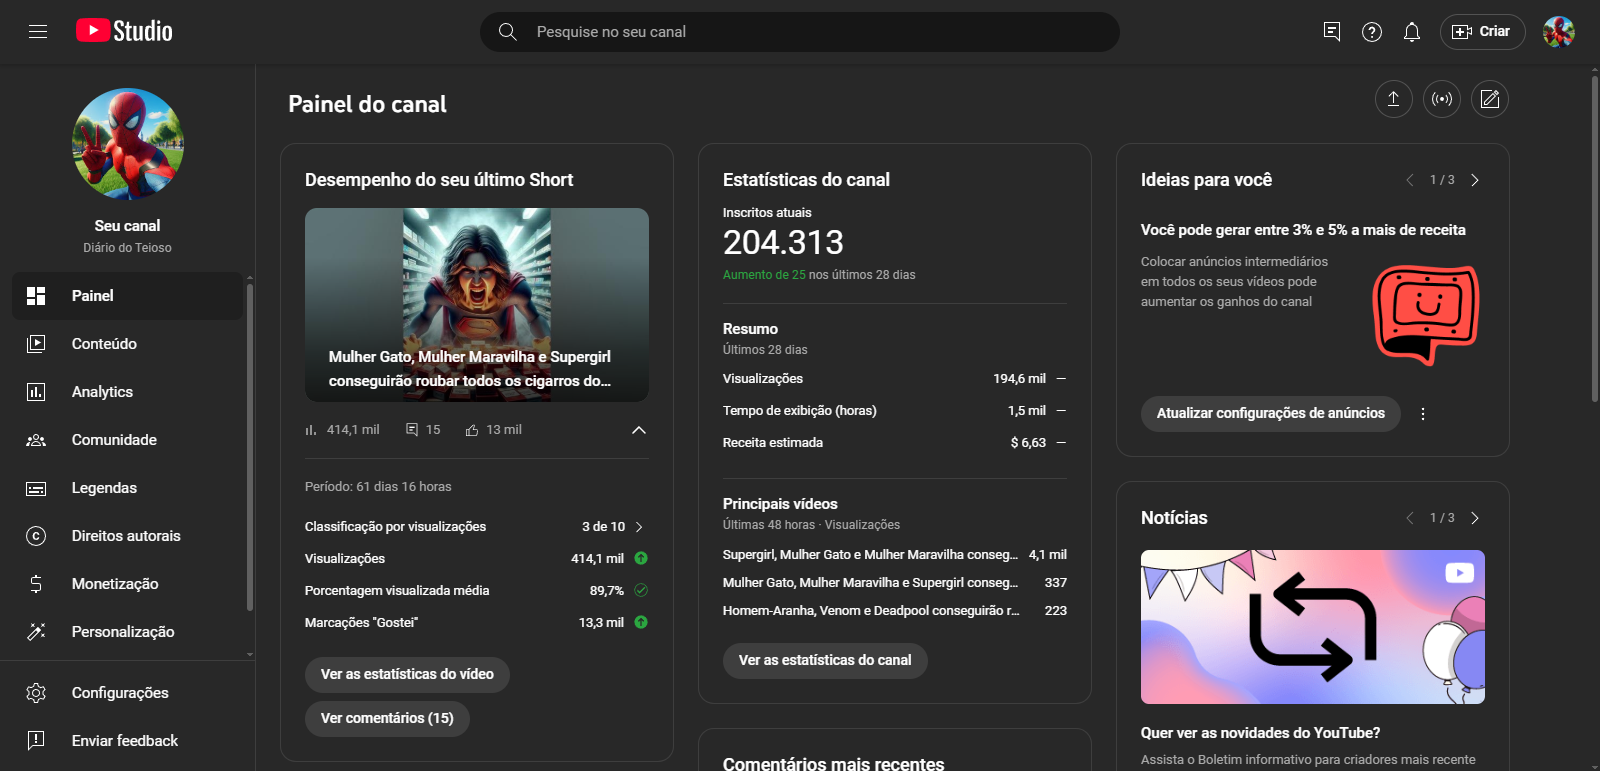Click the Marcações "Gostei" 13,3 mil row
Viewport: 1600px width, 771px height.
point(477,623)
